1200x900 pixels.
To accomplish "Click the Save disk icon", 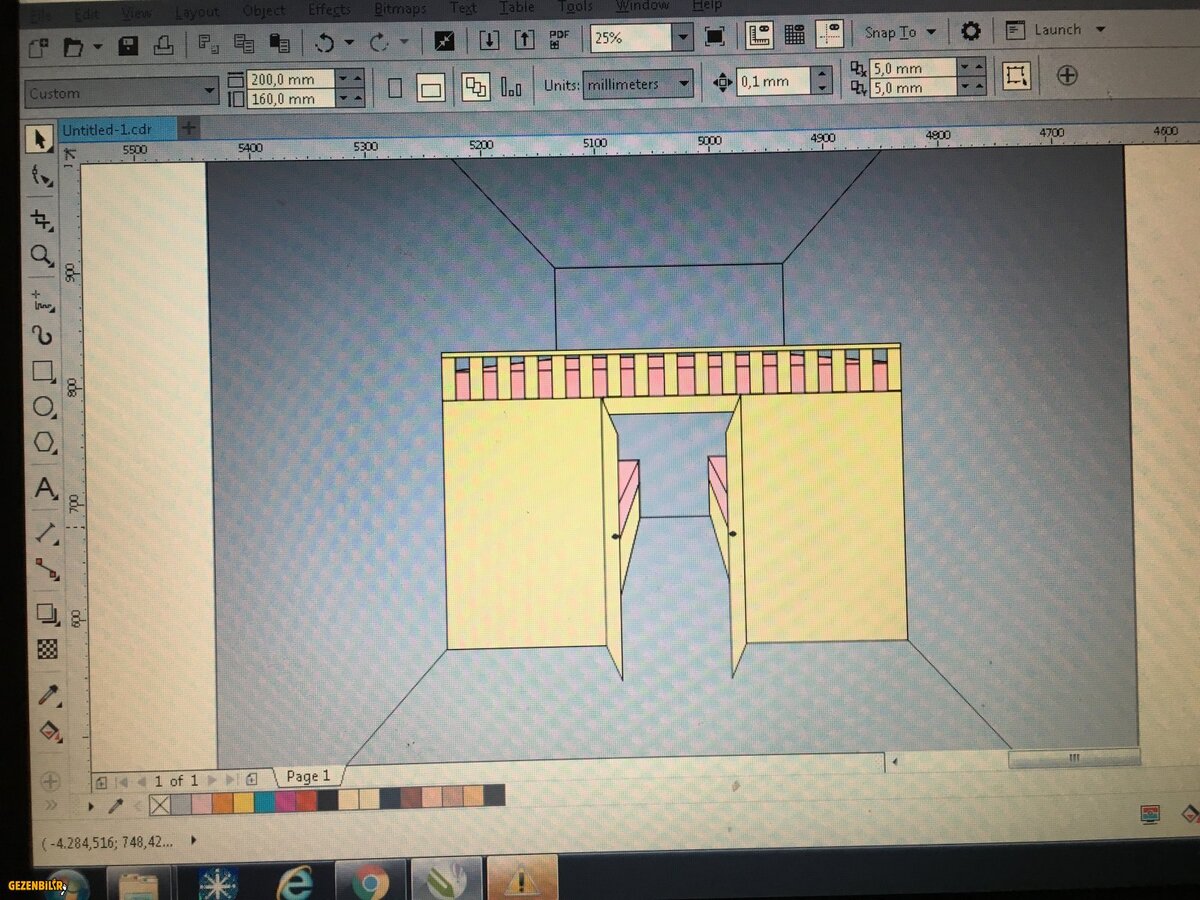I will coord(128,46).
